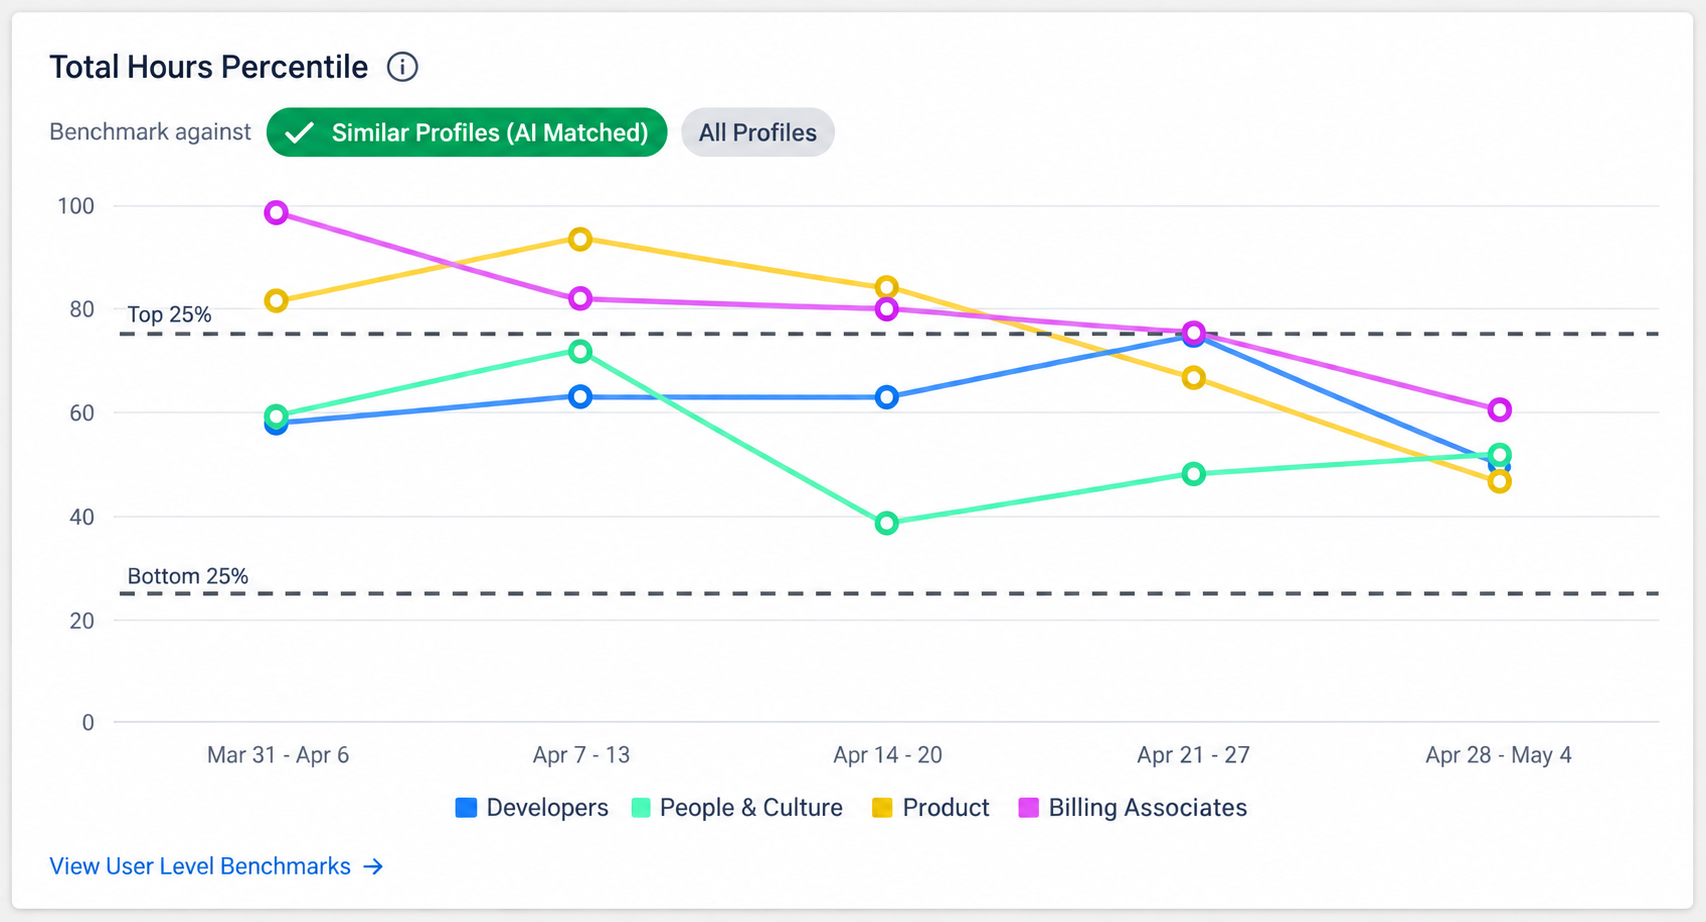Click Developers point for Apr 7 - 13
The height and width of the screenshot is (922, 1706).
[580, 397]
